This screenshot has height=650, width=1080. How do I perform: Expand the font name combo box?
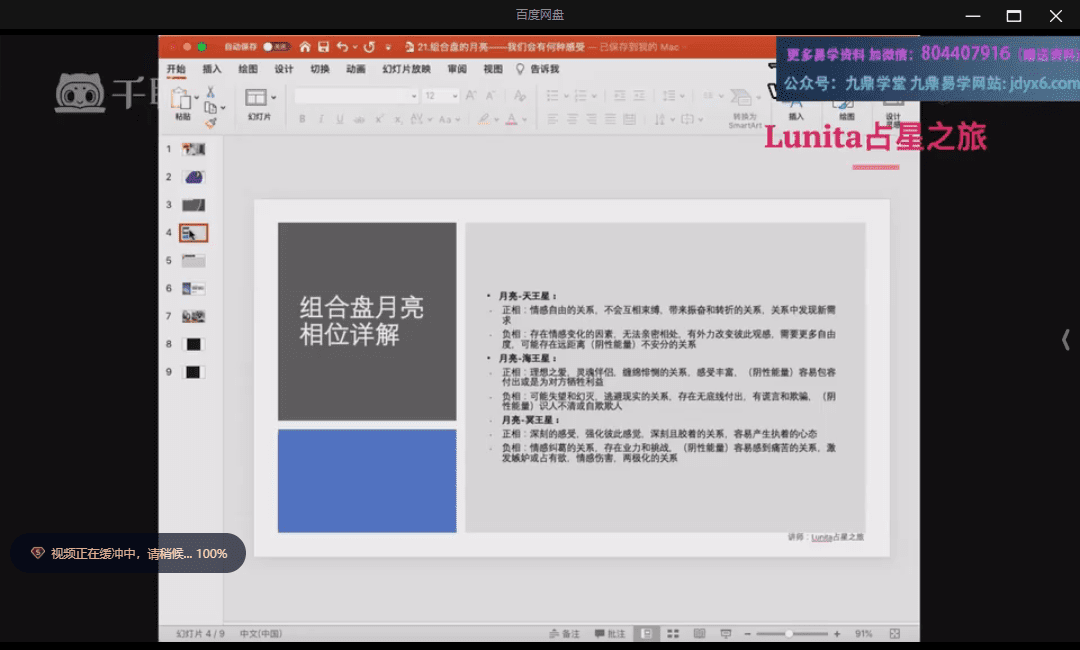point(414,96)
